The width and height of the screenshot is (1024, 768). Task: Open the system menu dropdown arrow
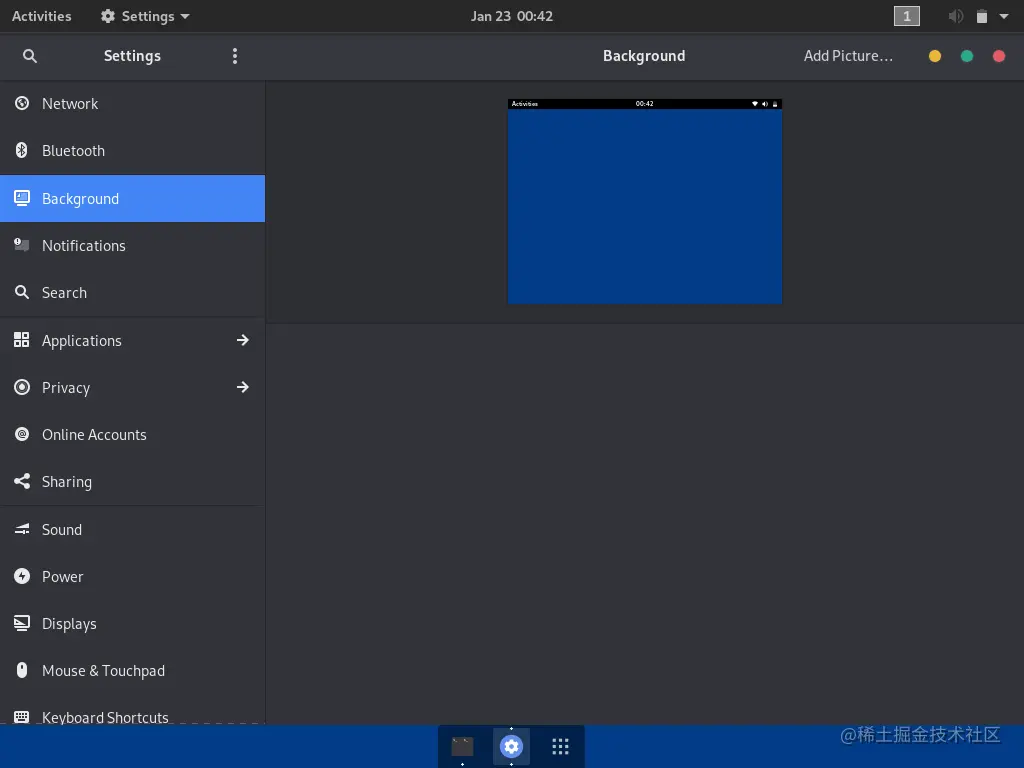click(x=1004, y=16)
